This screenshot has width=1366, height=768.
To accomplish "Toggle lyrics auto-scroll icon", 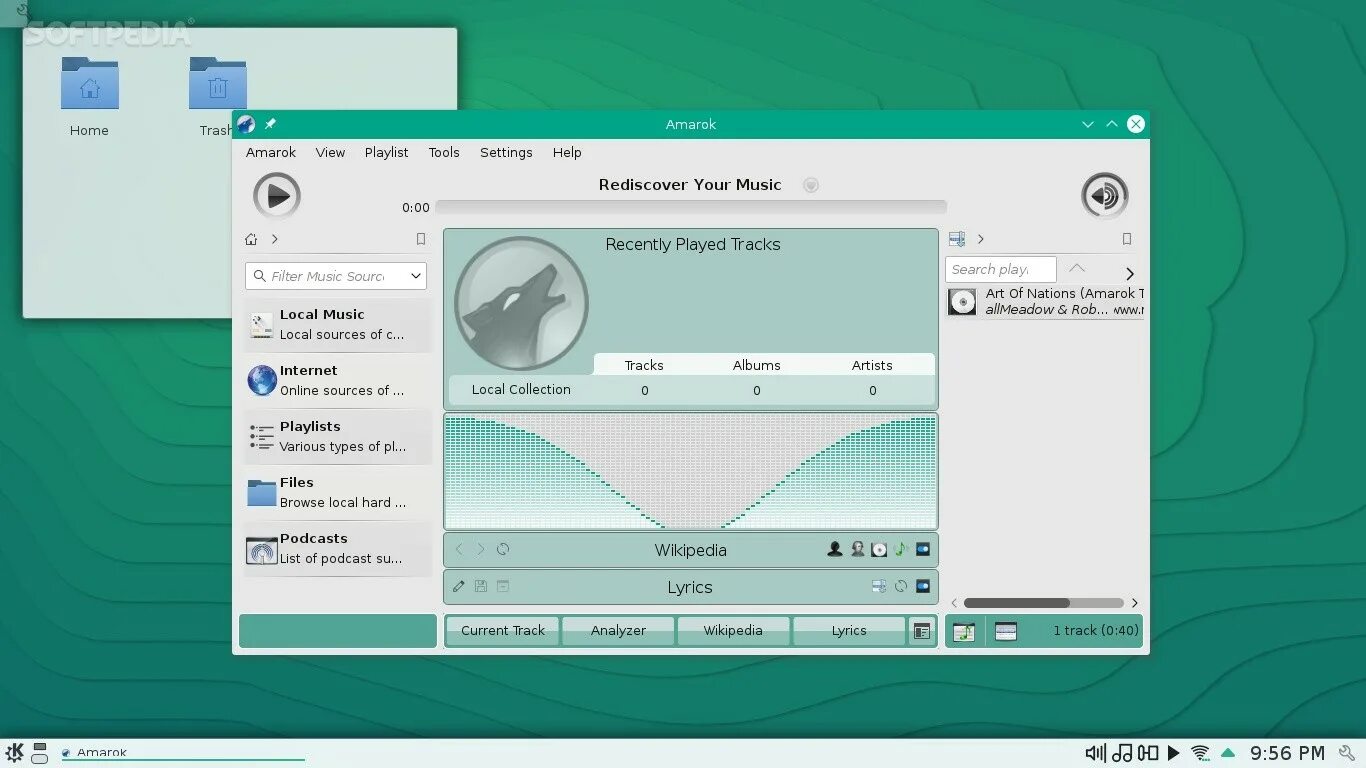I will pos(879,586).
